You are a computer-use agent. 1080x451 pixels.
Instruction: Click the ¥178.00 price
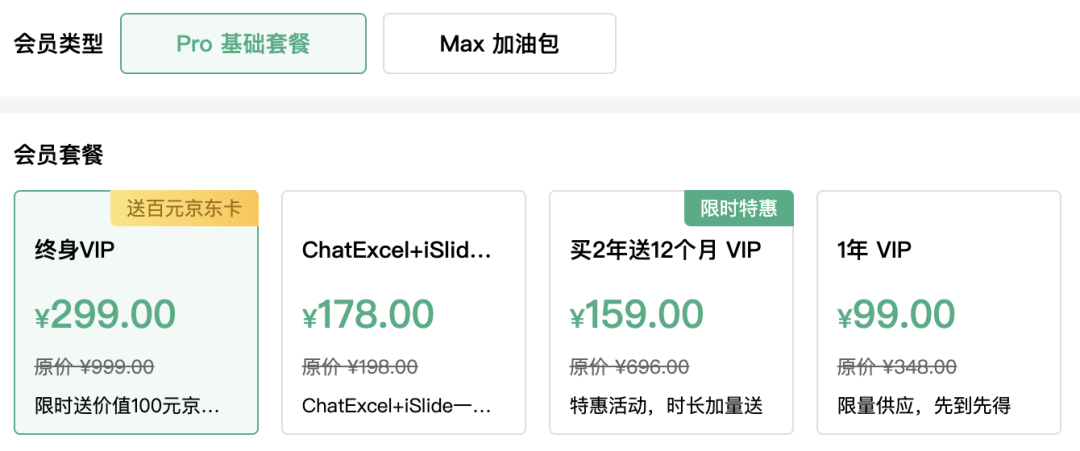tap(368, 315)
